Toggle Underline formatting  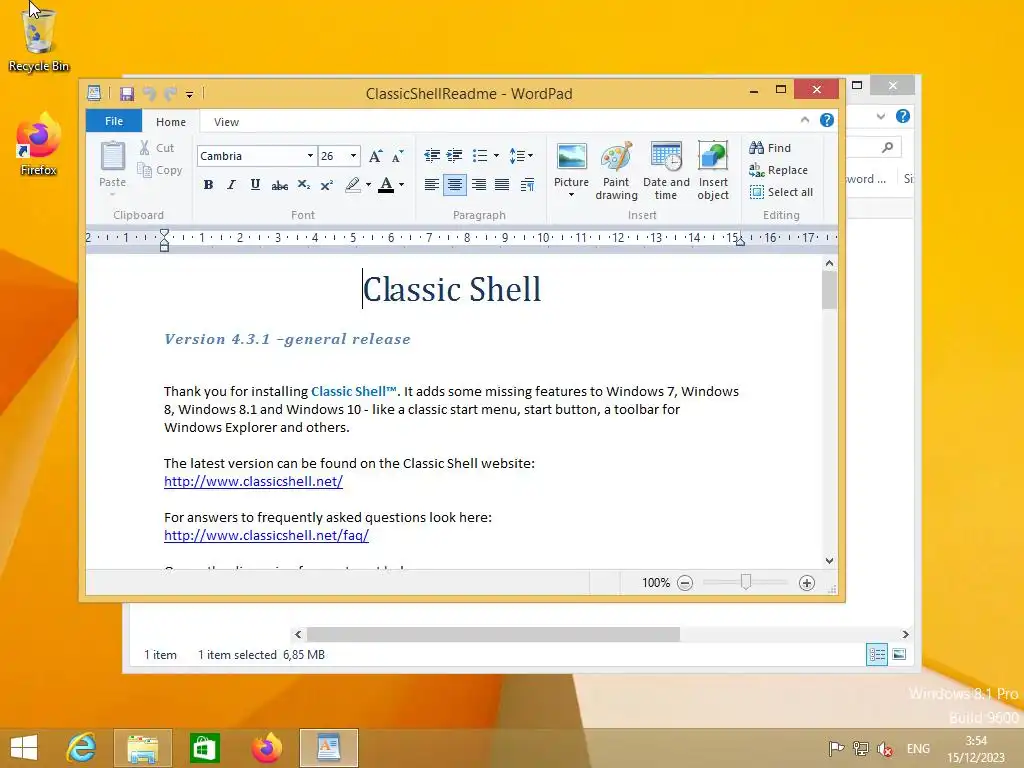pos(255,185)
